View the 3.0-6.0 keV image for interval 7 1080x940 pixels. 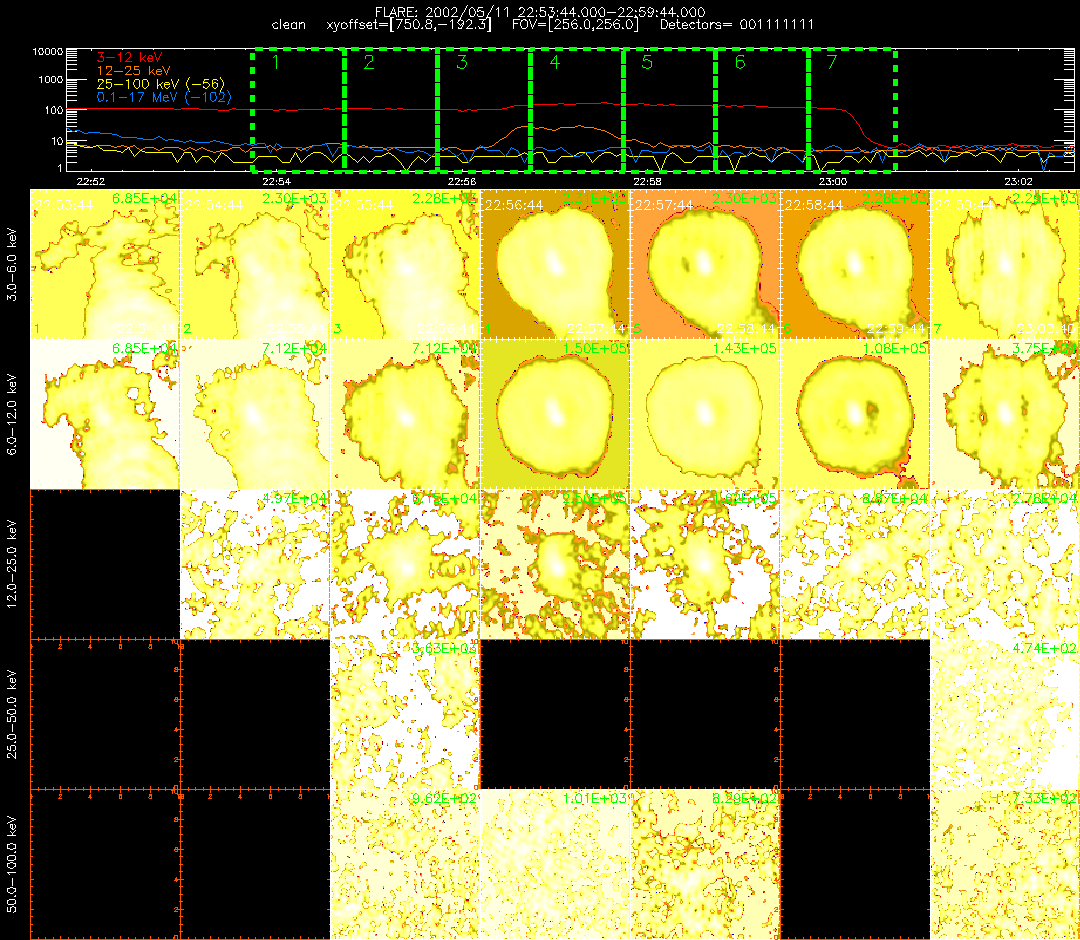pyautogui.click(x=1005, y=264)
